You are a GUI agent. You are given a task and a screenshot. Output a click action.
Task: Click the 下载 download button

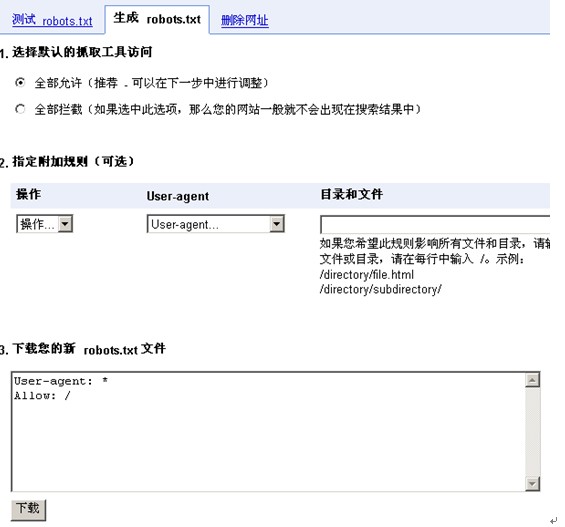28,509
